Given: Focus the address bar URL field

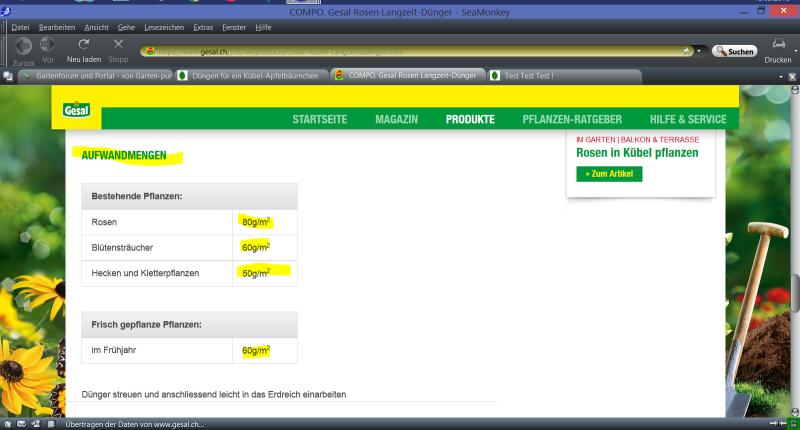Looking at the screenshot, I should pos(416,52).
